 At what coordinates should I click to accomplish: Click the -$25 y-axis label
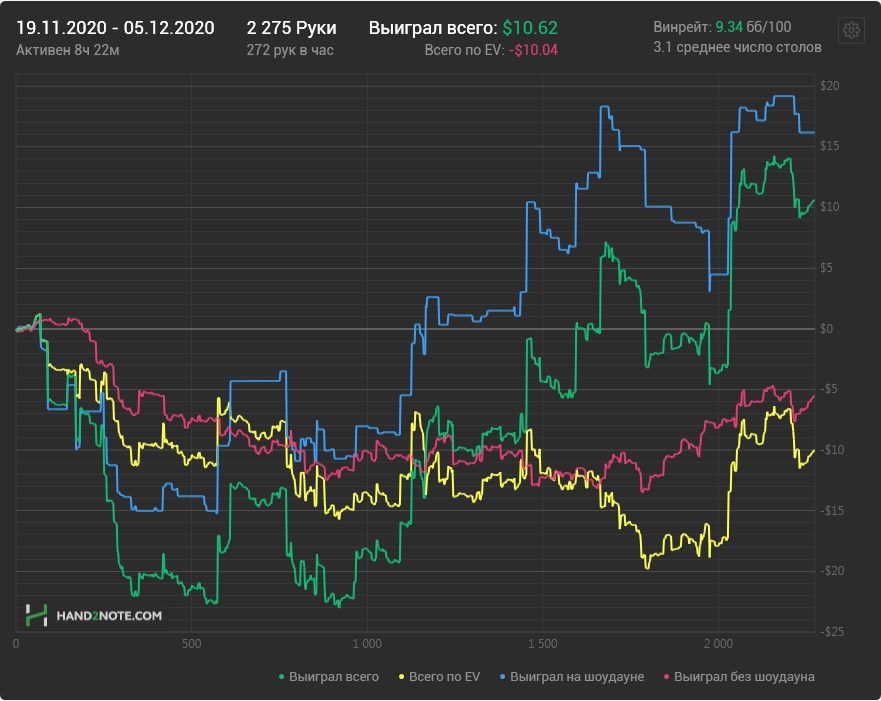pyautogui.click(x=832, y=632)
